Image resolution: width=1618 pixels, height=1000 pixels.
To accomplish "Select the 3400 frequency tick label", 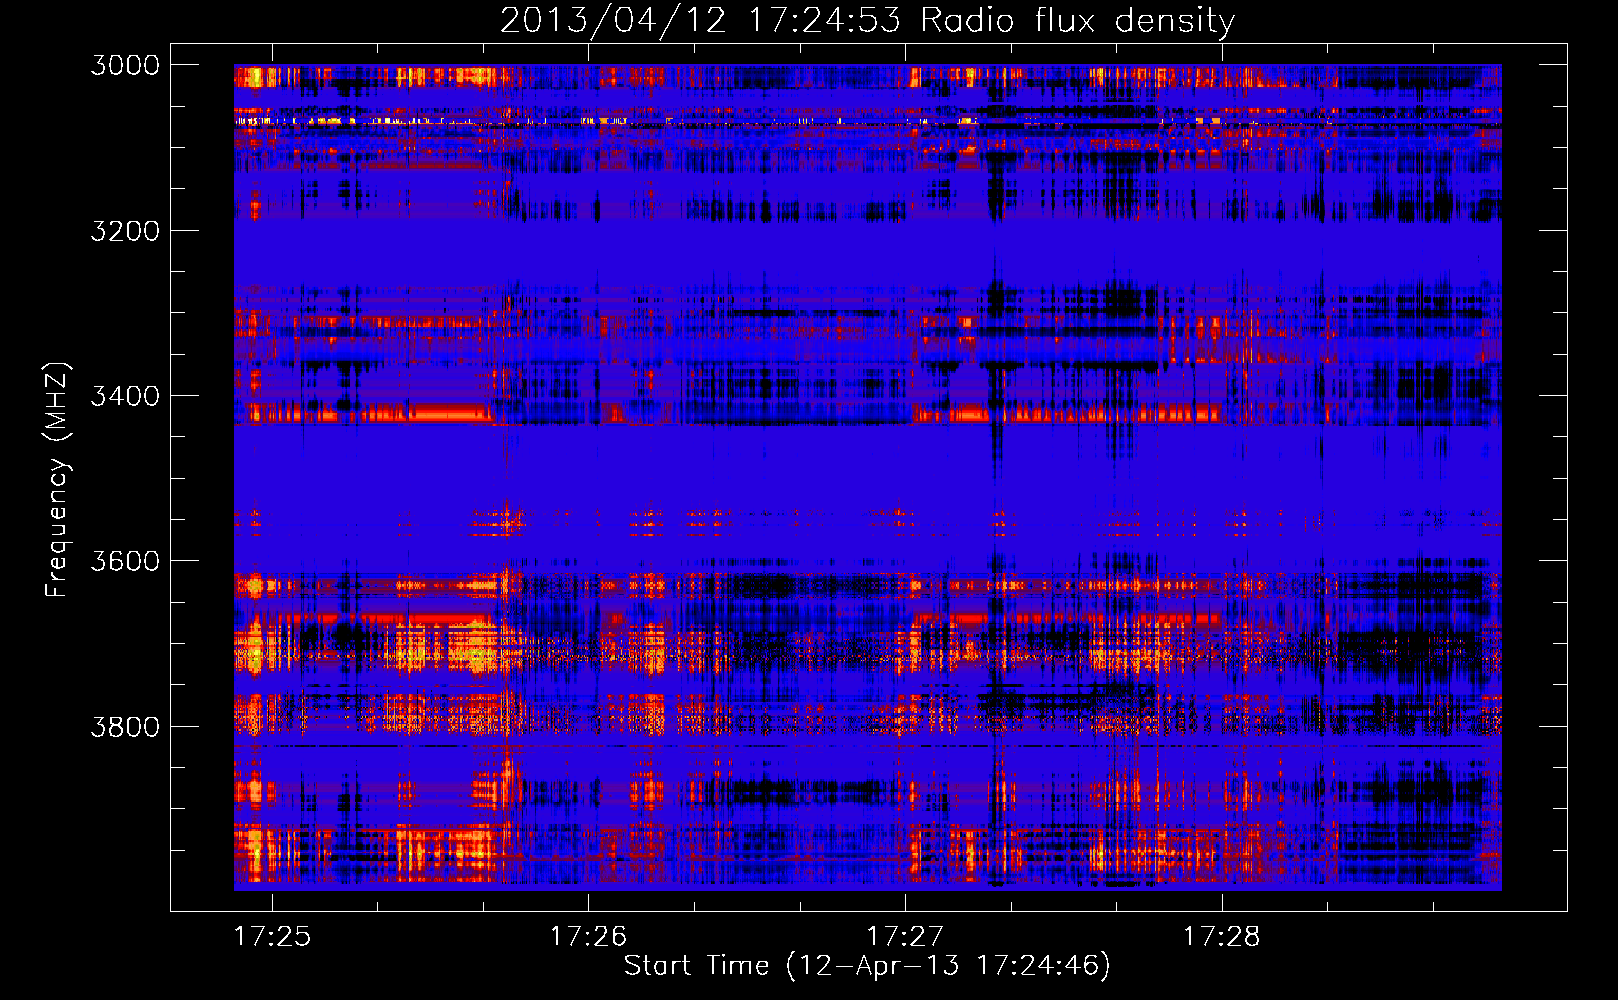I will click(x=125, y=396).
